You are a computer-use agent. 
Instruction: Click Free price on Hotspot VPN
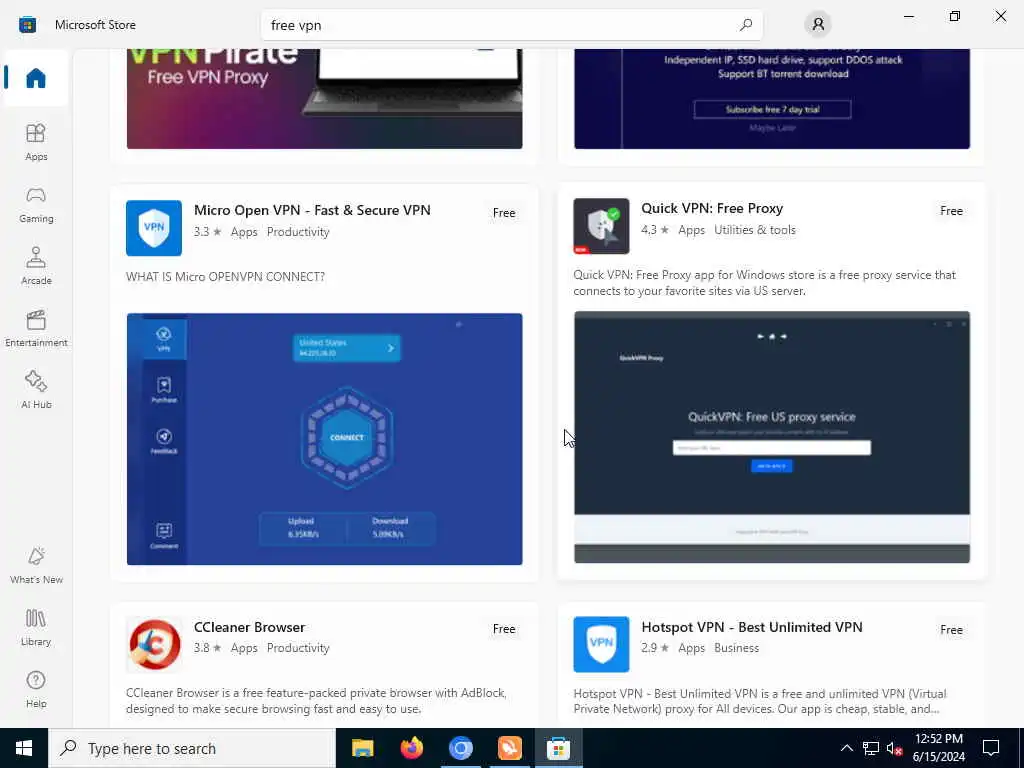click(x=952, y=630)
